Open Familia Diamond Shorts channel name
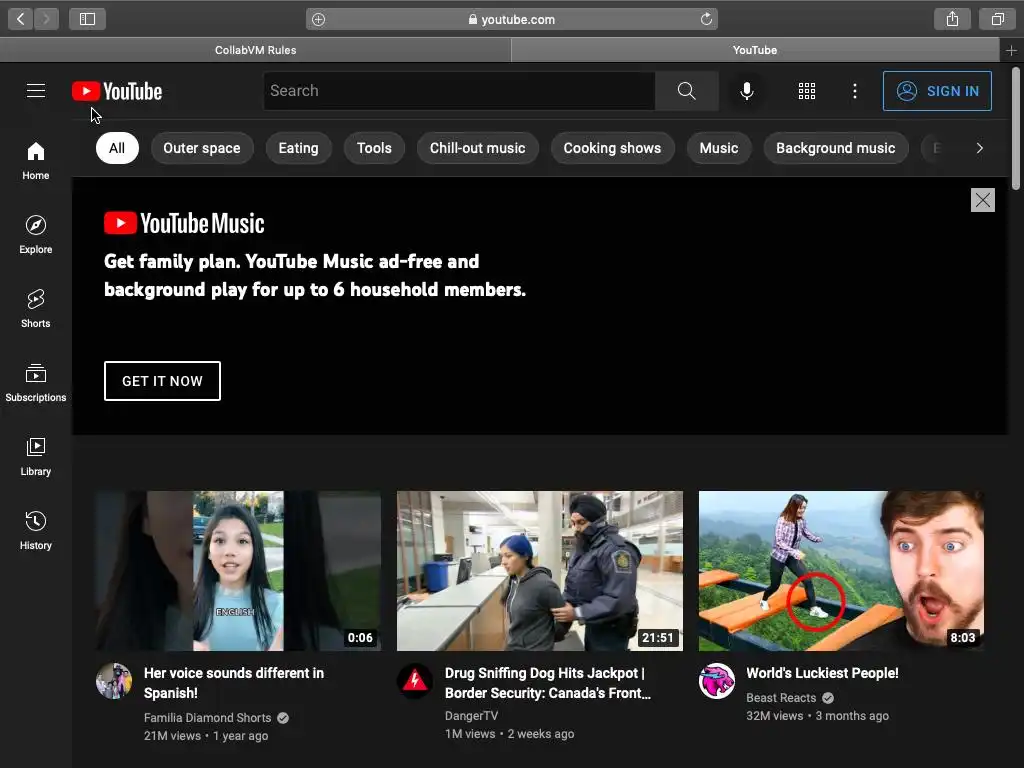The width and height of the screenshot is (1024, 768). [207, 717]
